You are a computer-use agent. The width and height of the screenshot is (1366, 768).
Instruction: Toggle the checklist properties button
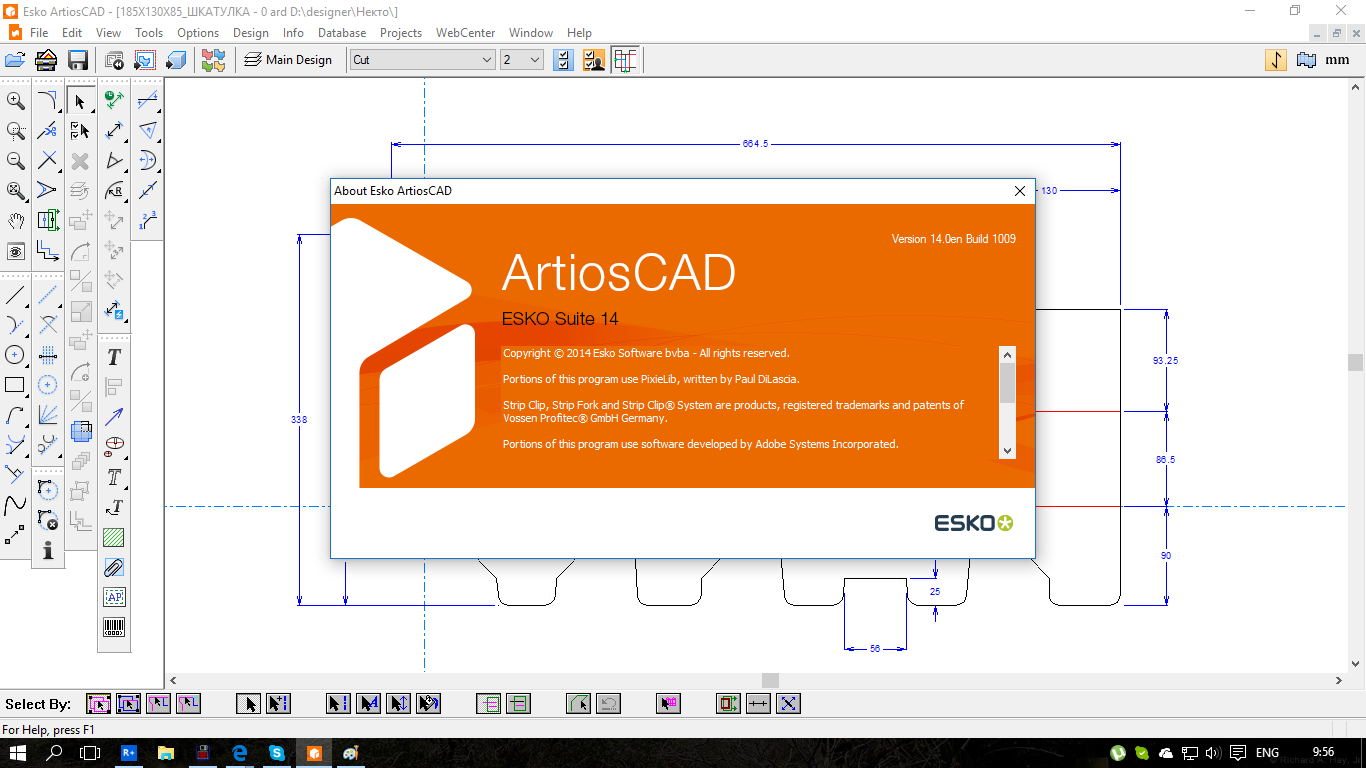(x=564, y=60)
